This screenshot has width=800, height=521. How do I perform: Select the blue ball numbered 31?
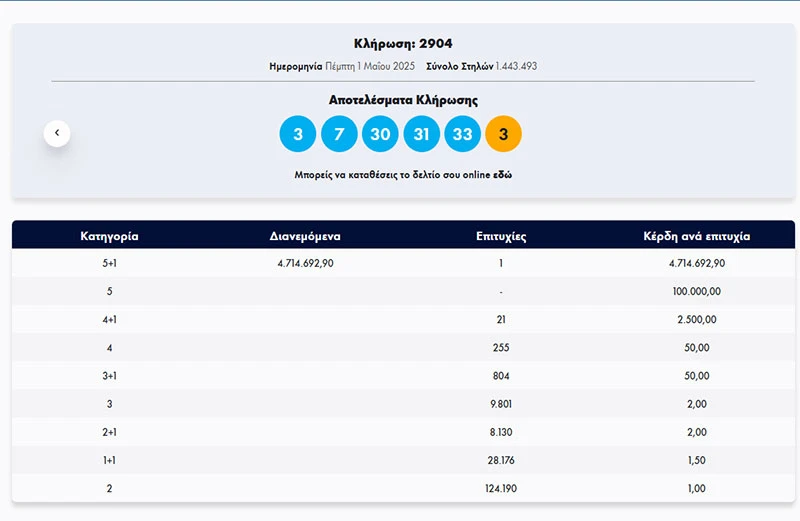pos(421,133)
